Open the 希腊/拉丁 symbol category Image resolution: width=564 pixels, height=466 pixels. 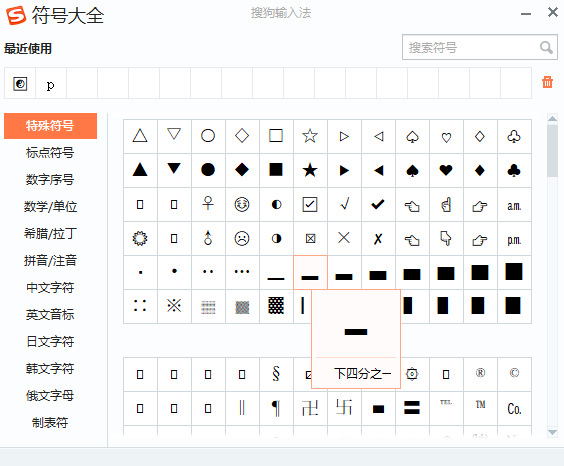pyautogui.click(x=50, y=234)
